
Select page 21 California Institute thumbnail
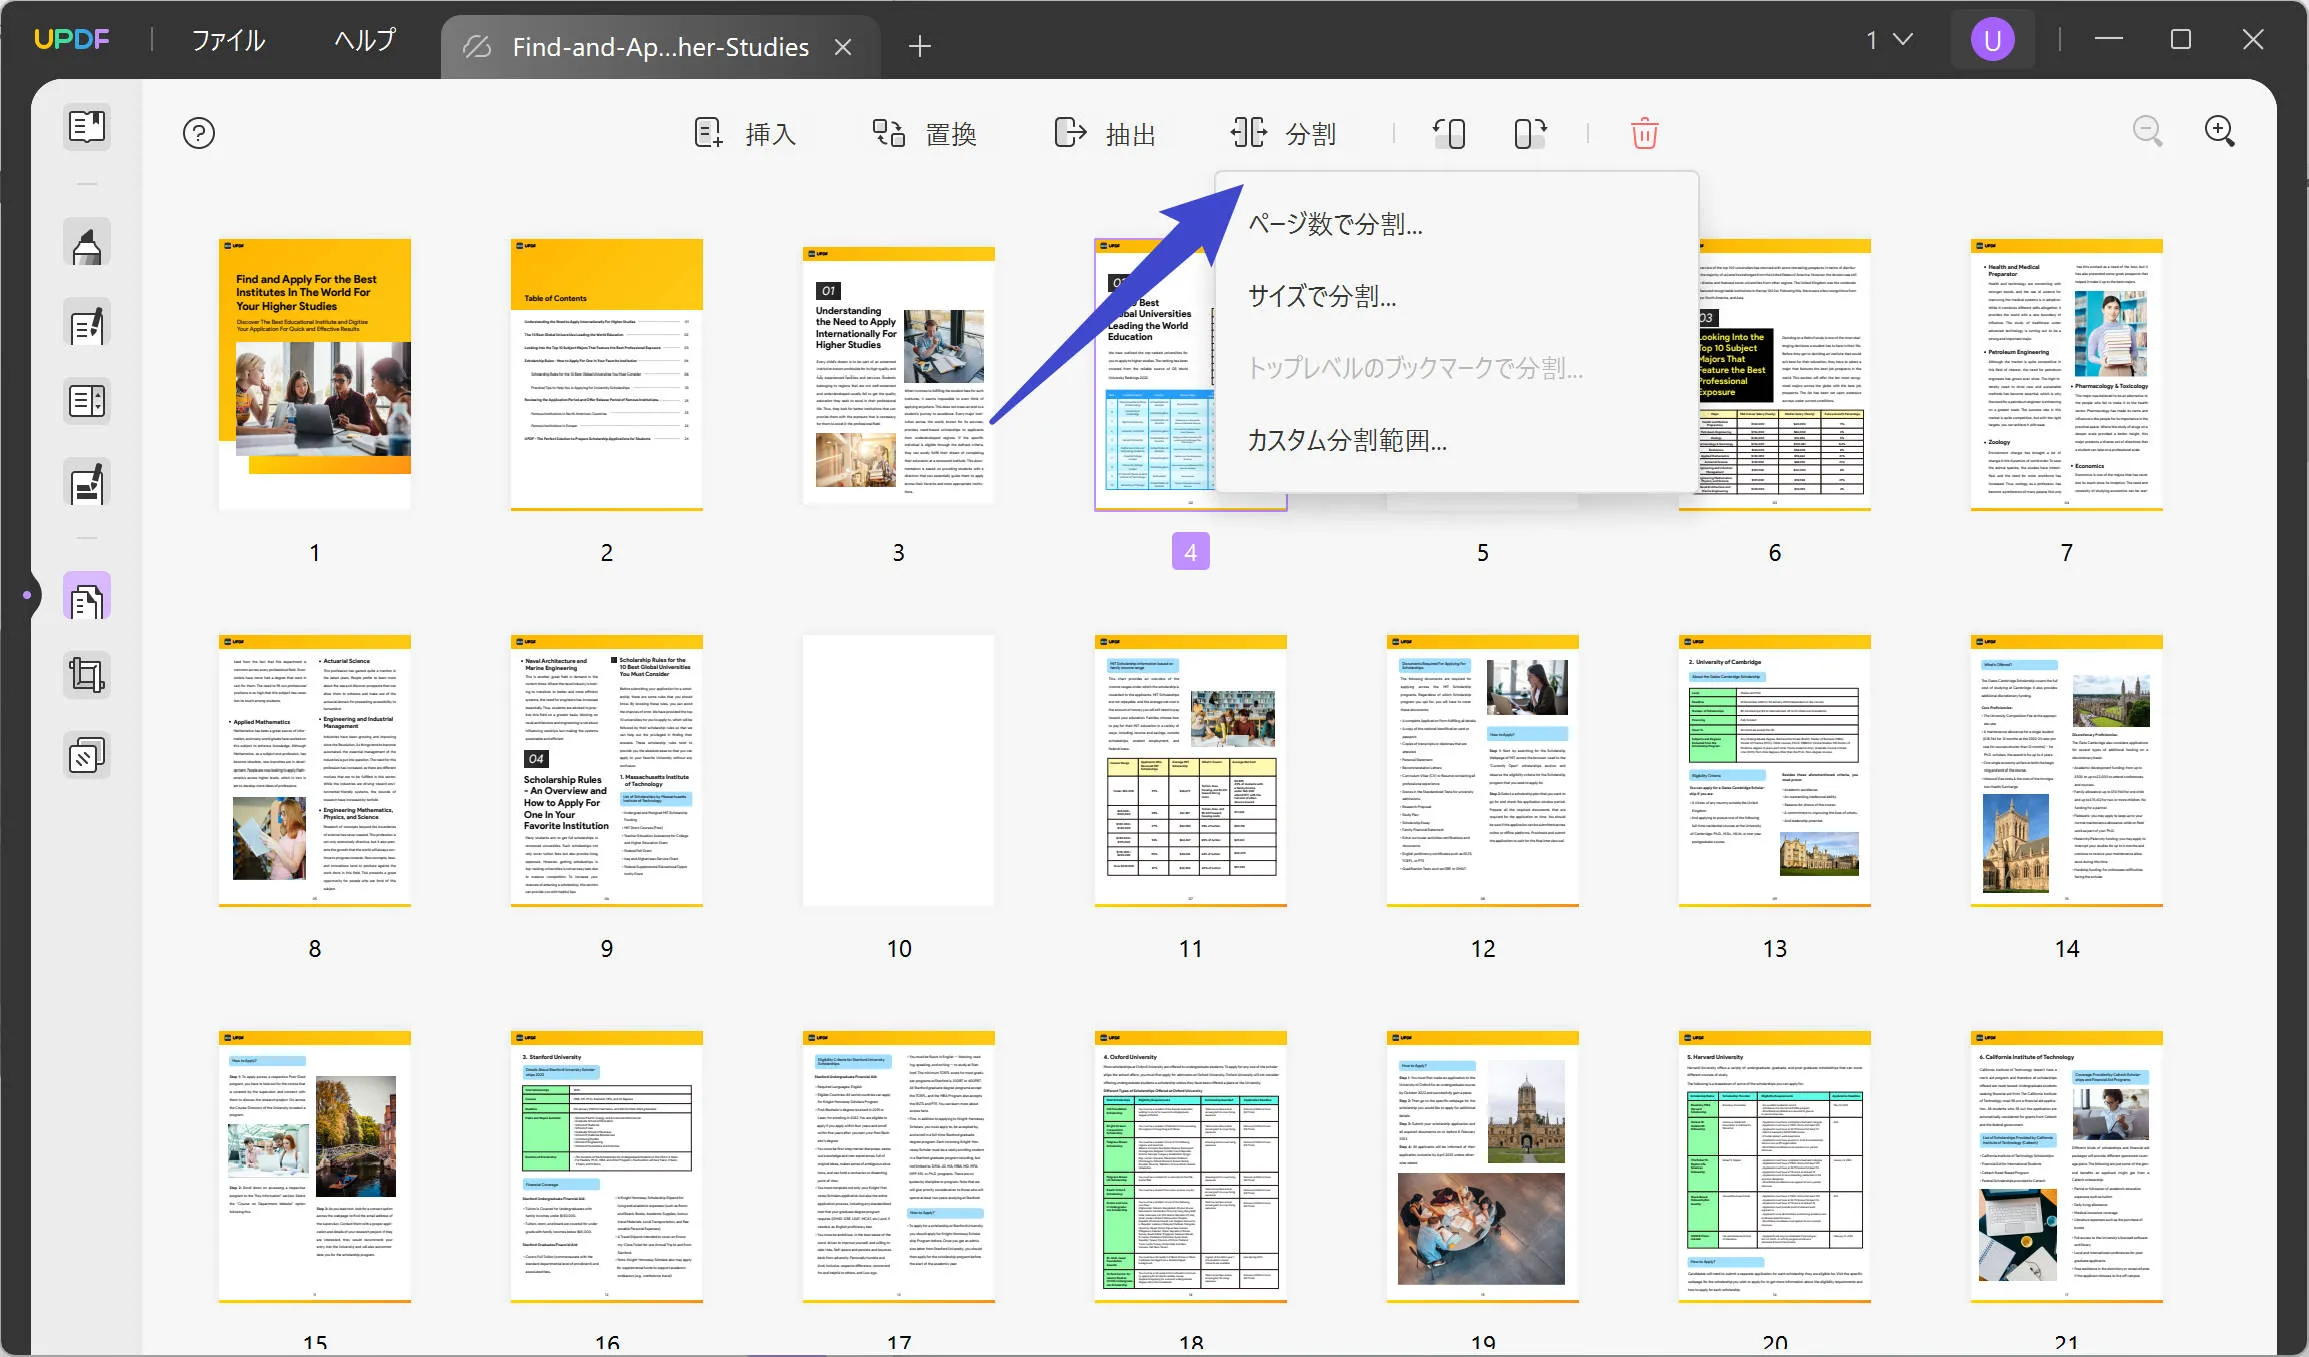pyautogui.click(x=2067, y=1167)
